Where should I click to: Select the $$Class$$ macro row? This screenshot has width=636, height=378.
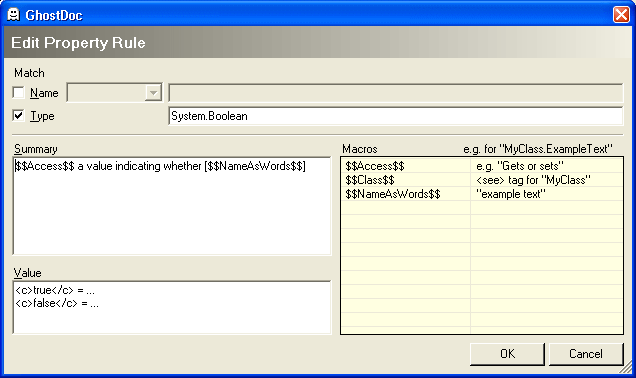481,180
